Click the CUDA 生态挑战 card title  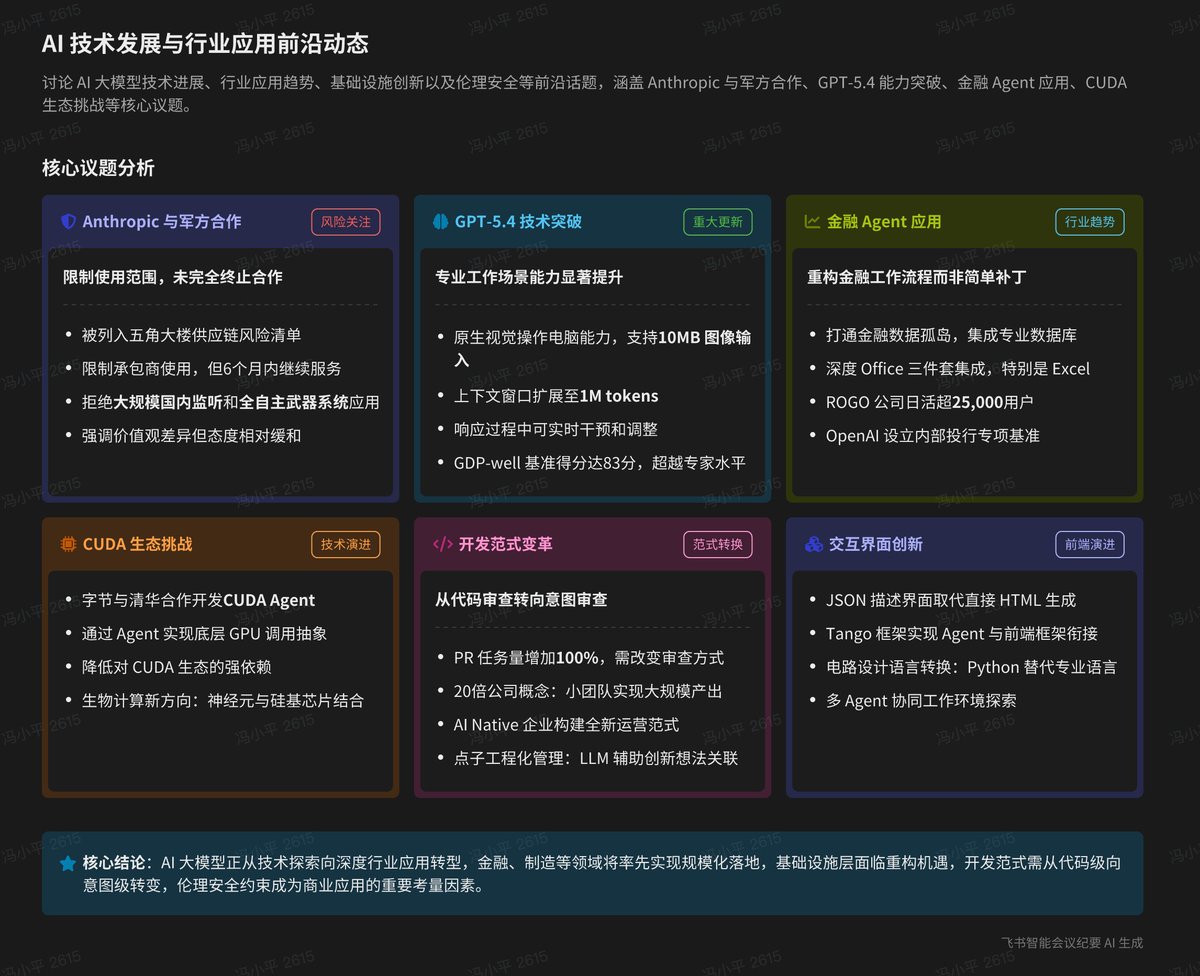pos(138,544)
